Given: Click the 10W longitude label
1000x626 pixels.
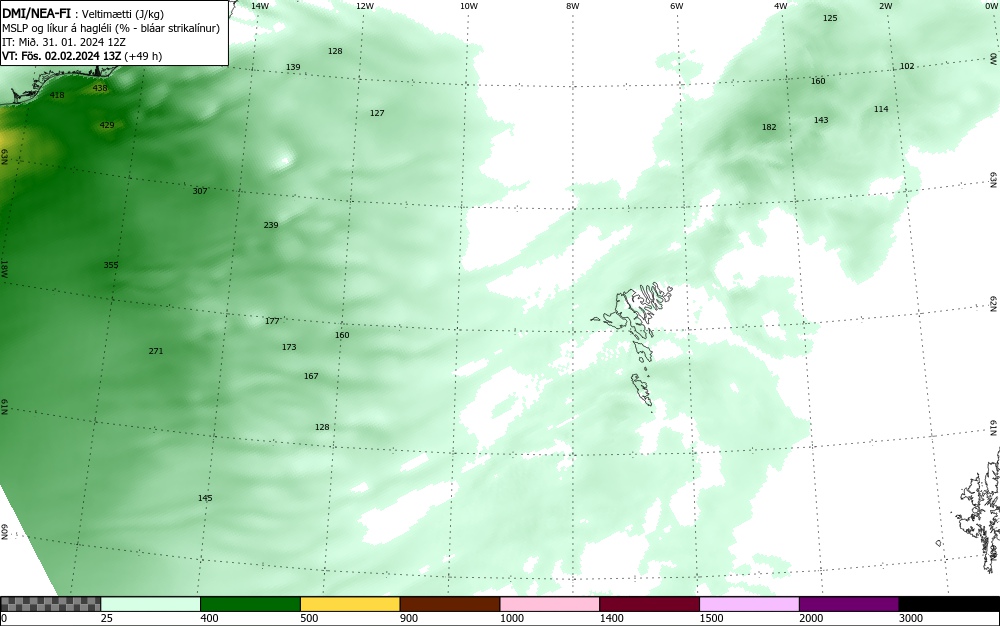Looking at the screenshot, I should [469, 6].
